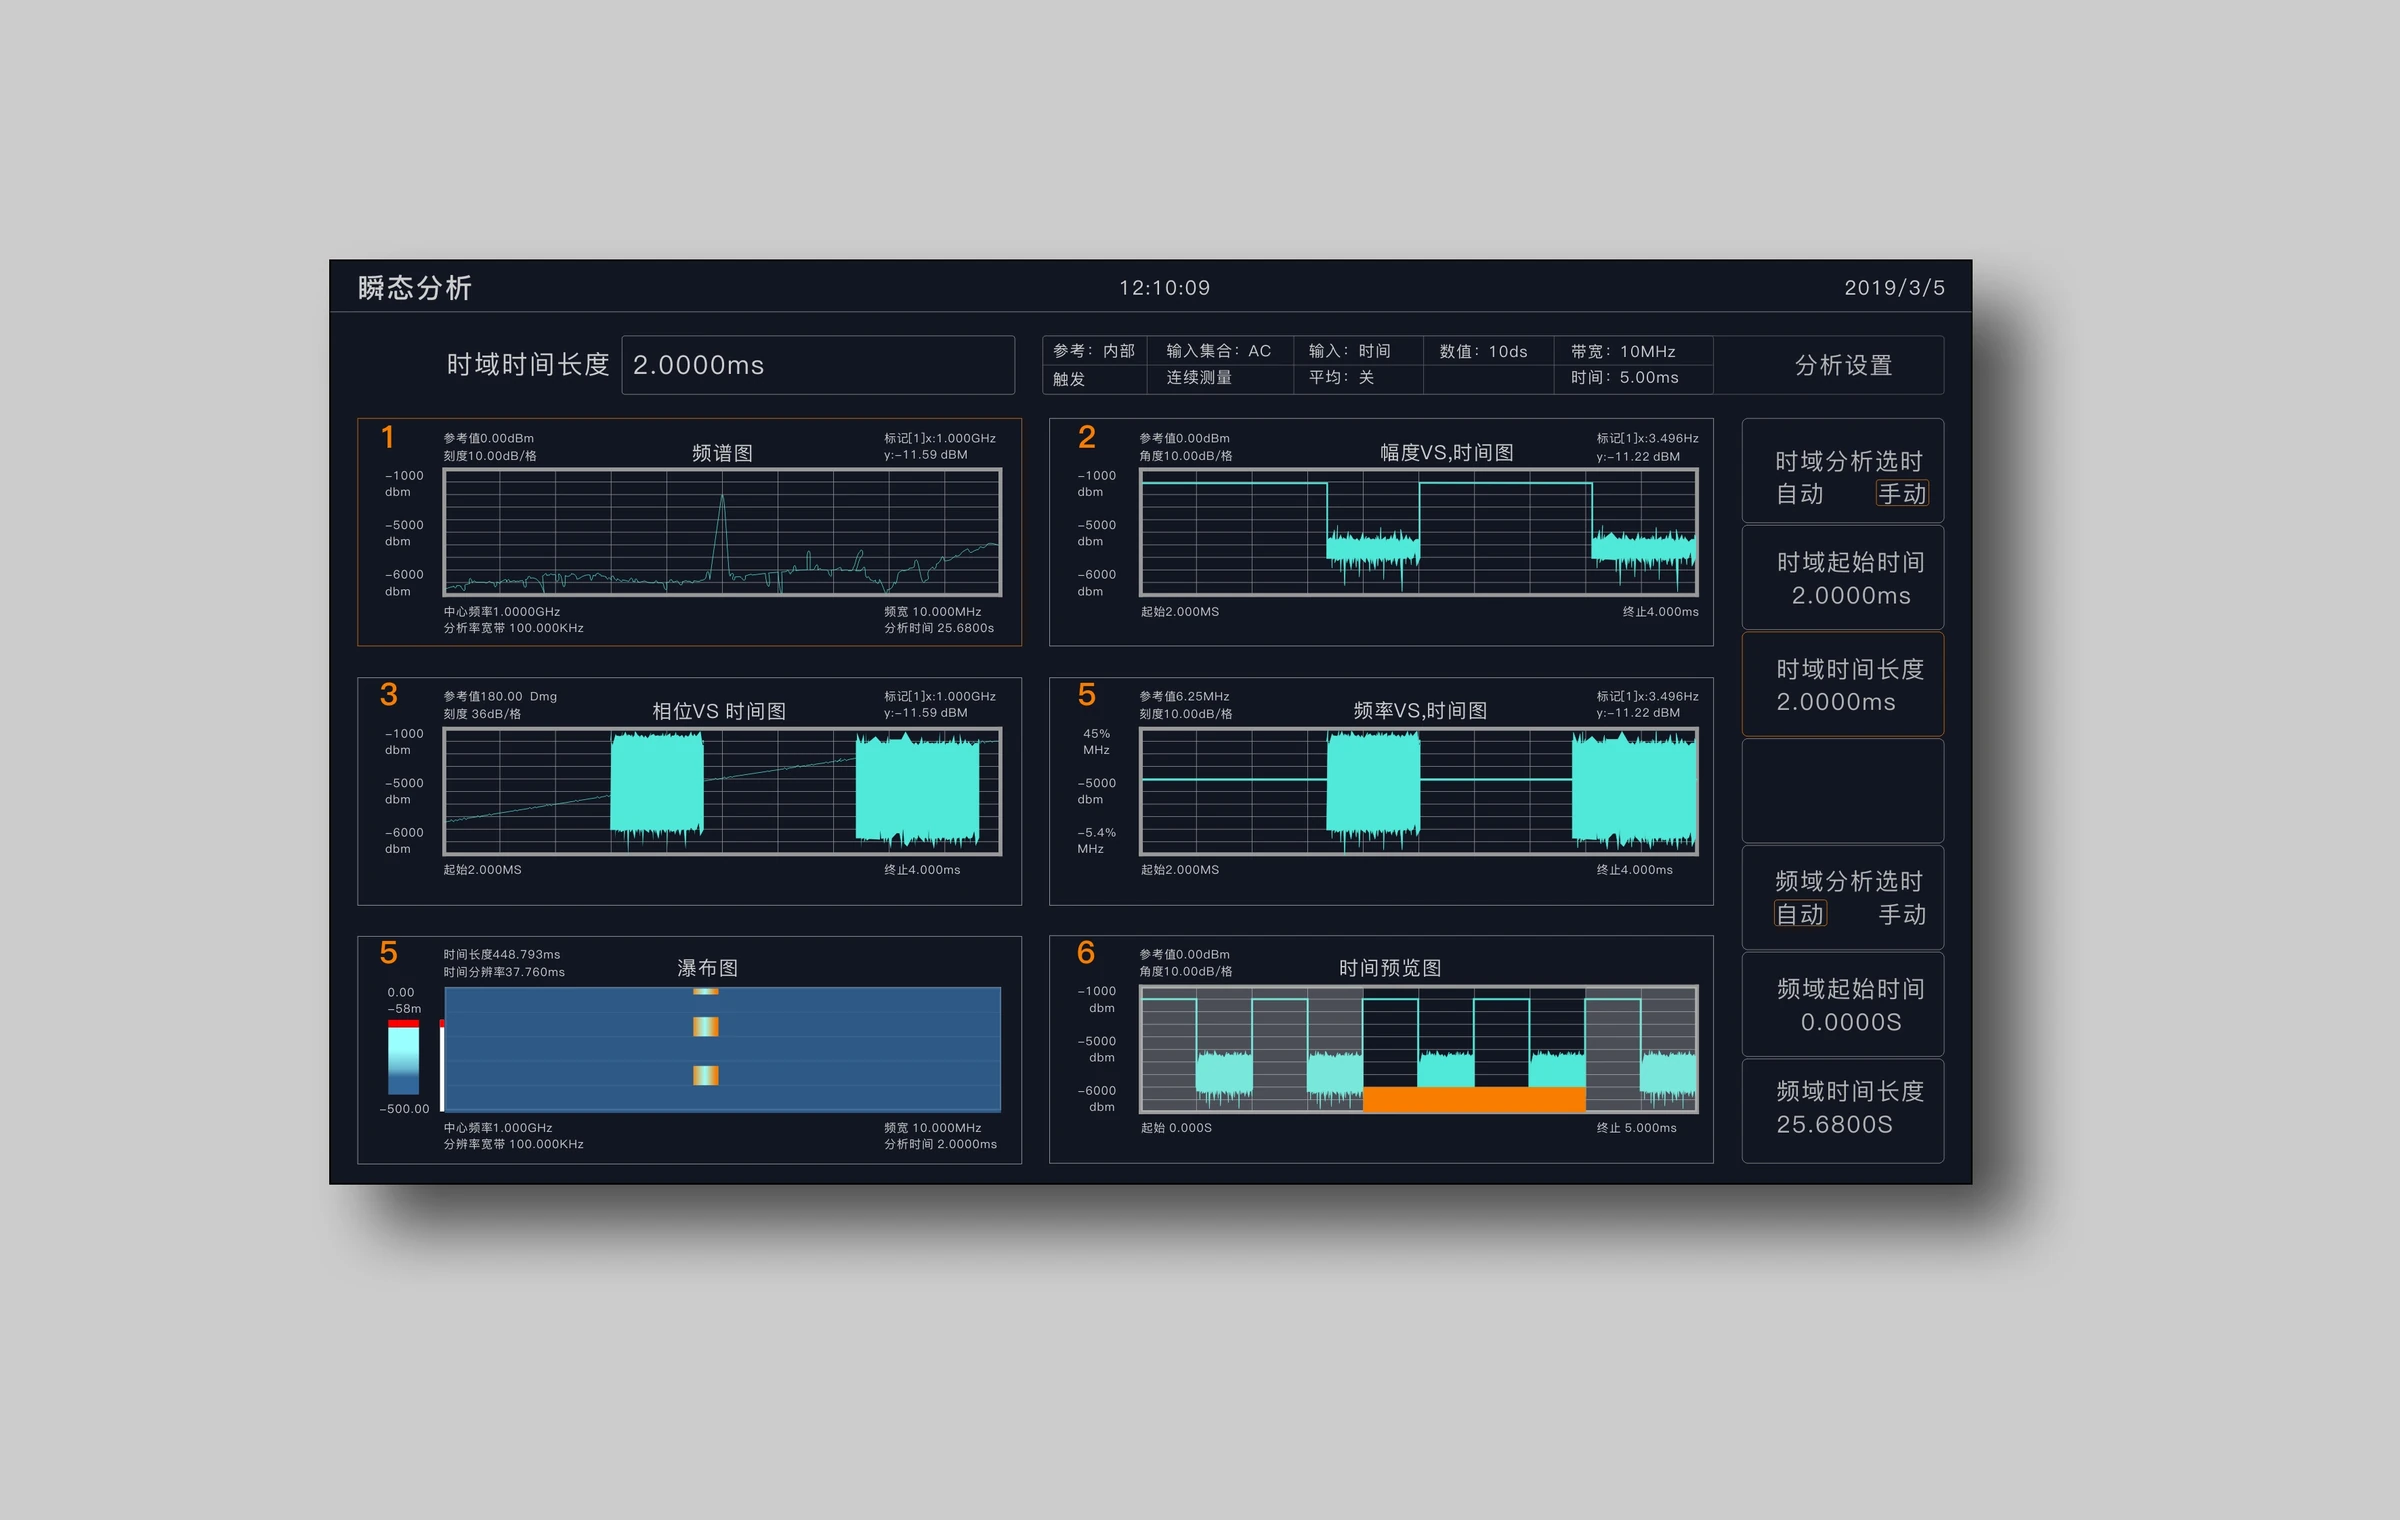Image resolution: width=2400 pixels, height=1520 pixels.
Task: Select 手动 under 频域分析选时
Action: tap(1901, 914)
